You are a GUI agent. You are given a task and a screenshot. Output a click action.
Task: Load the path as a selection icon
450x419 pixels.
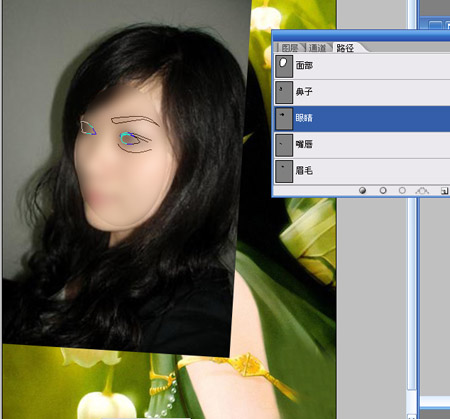(x=402, y=190)
